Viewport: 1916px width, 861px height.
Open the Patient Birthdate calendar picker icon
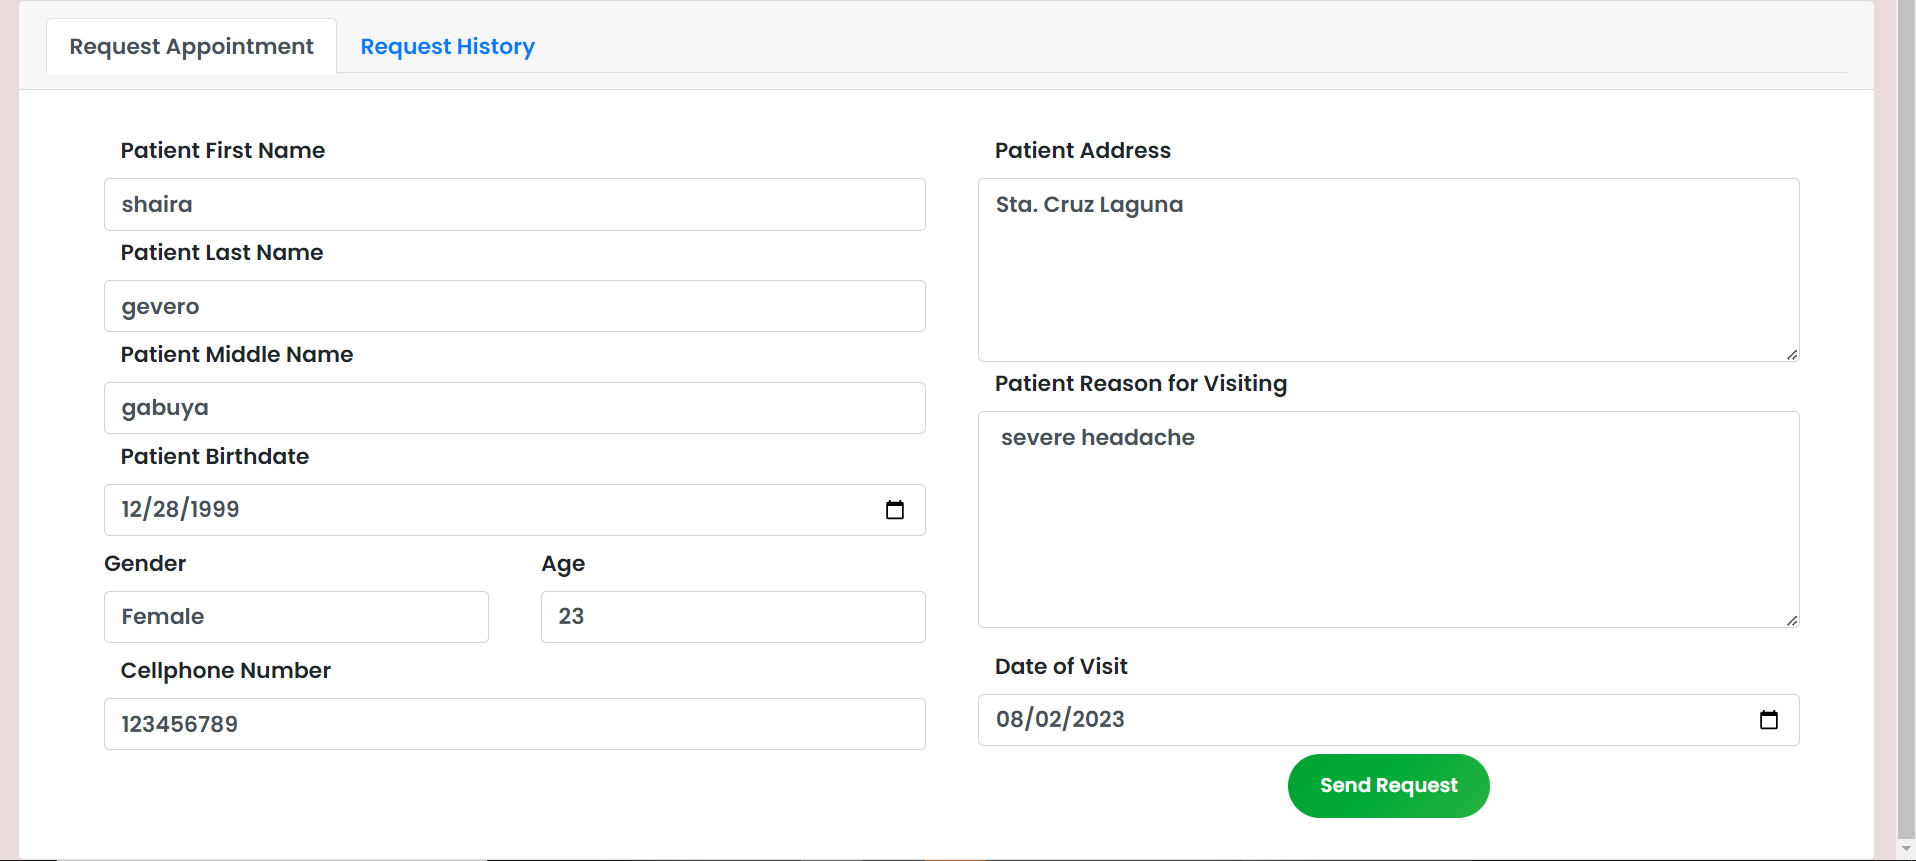click(x=895, y=510)
